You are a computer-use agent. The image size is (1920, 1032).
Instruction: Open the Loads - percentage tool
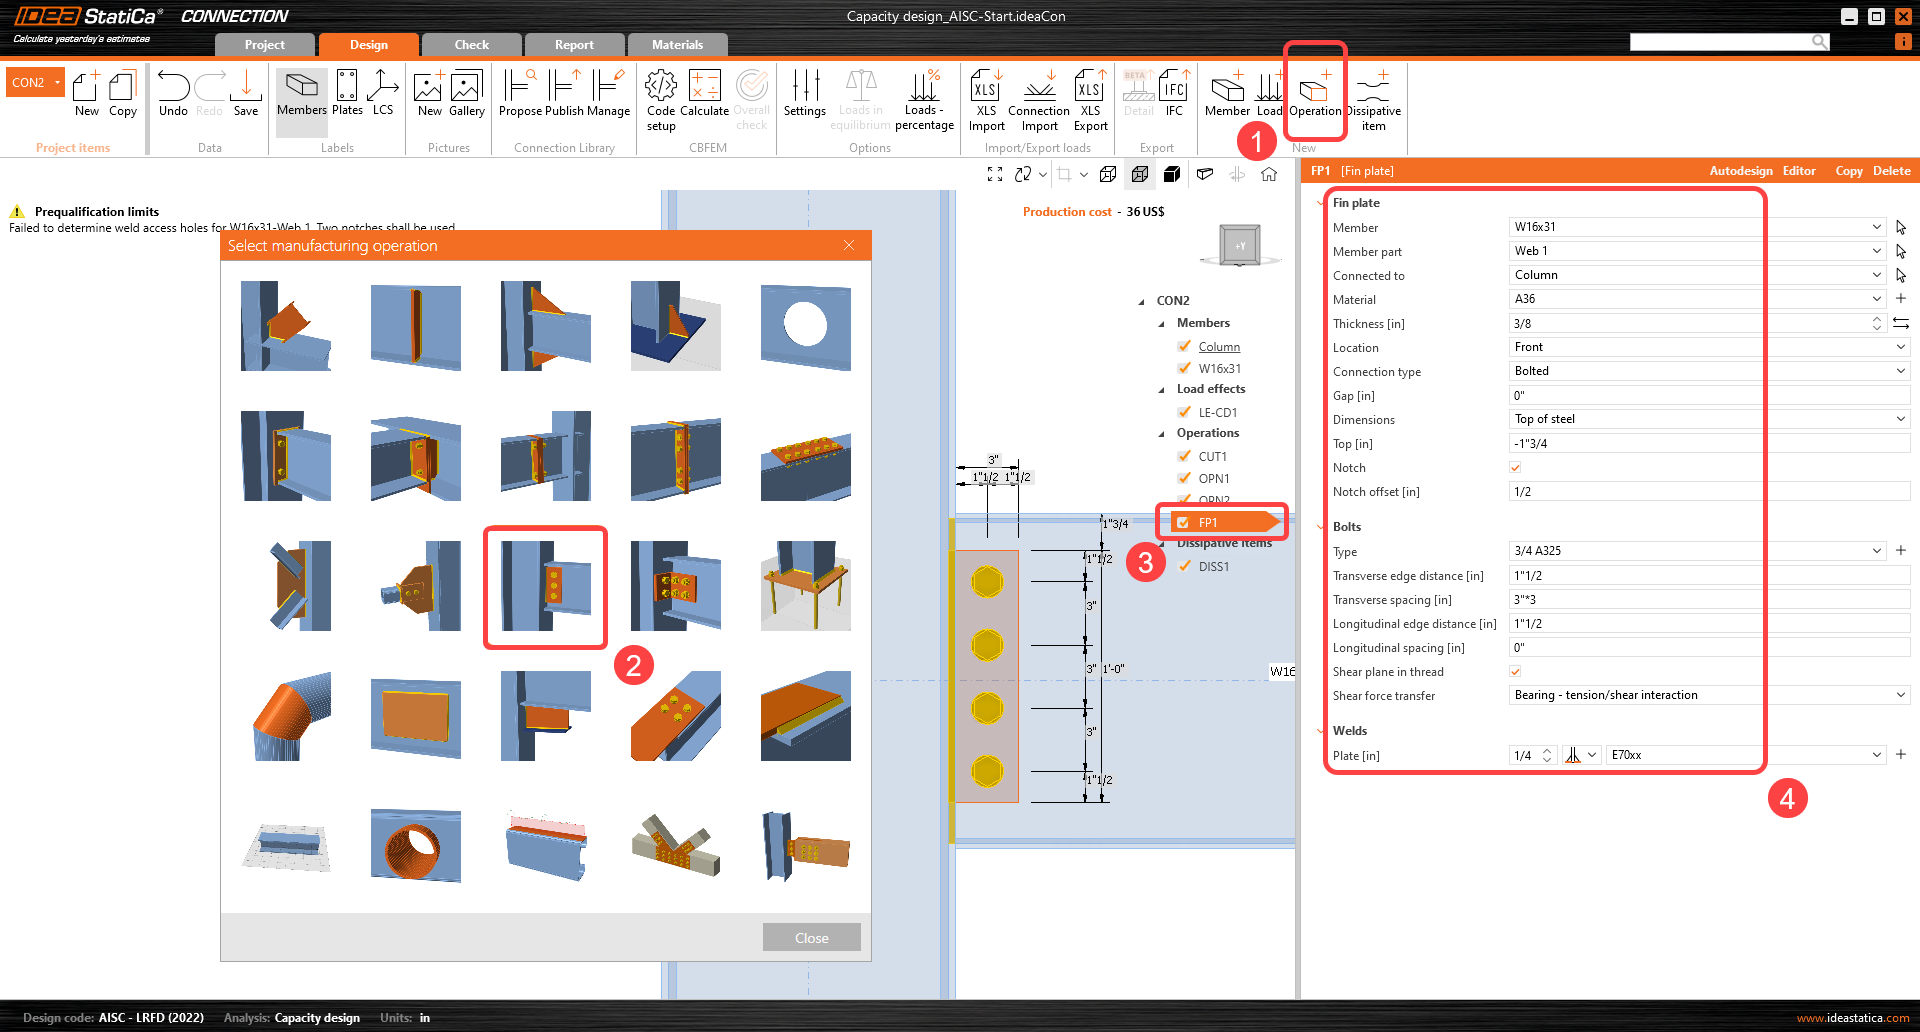(924, 96)
